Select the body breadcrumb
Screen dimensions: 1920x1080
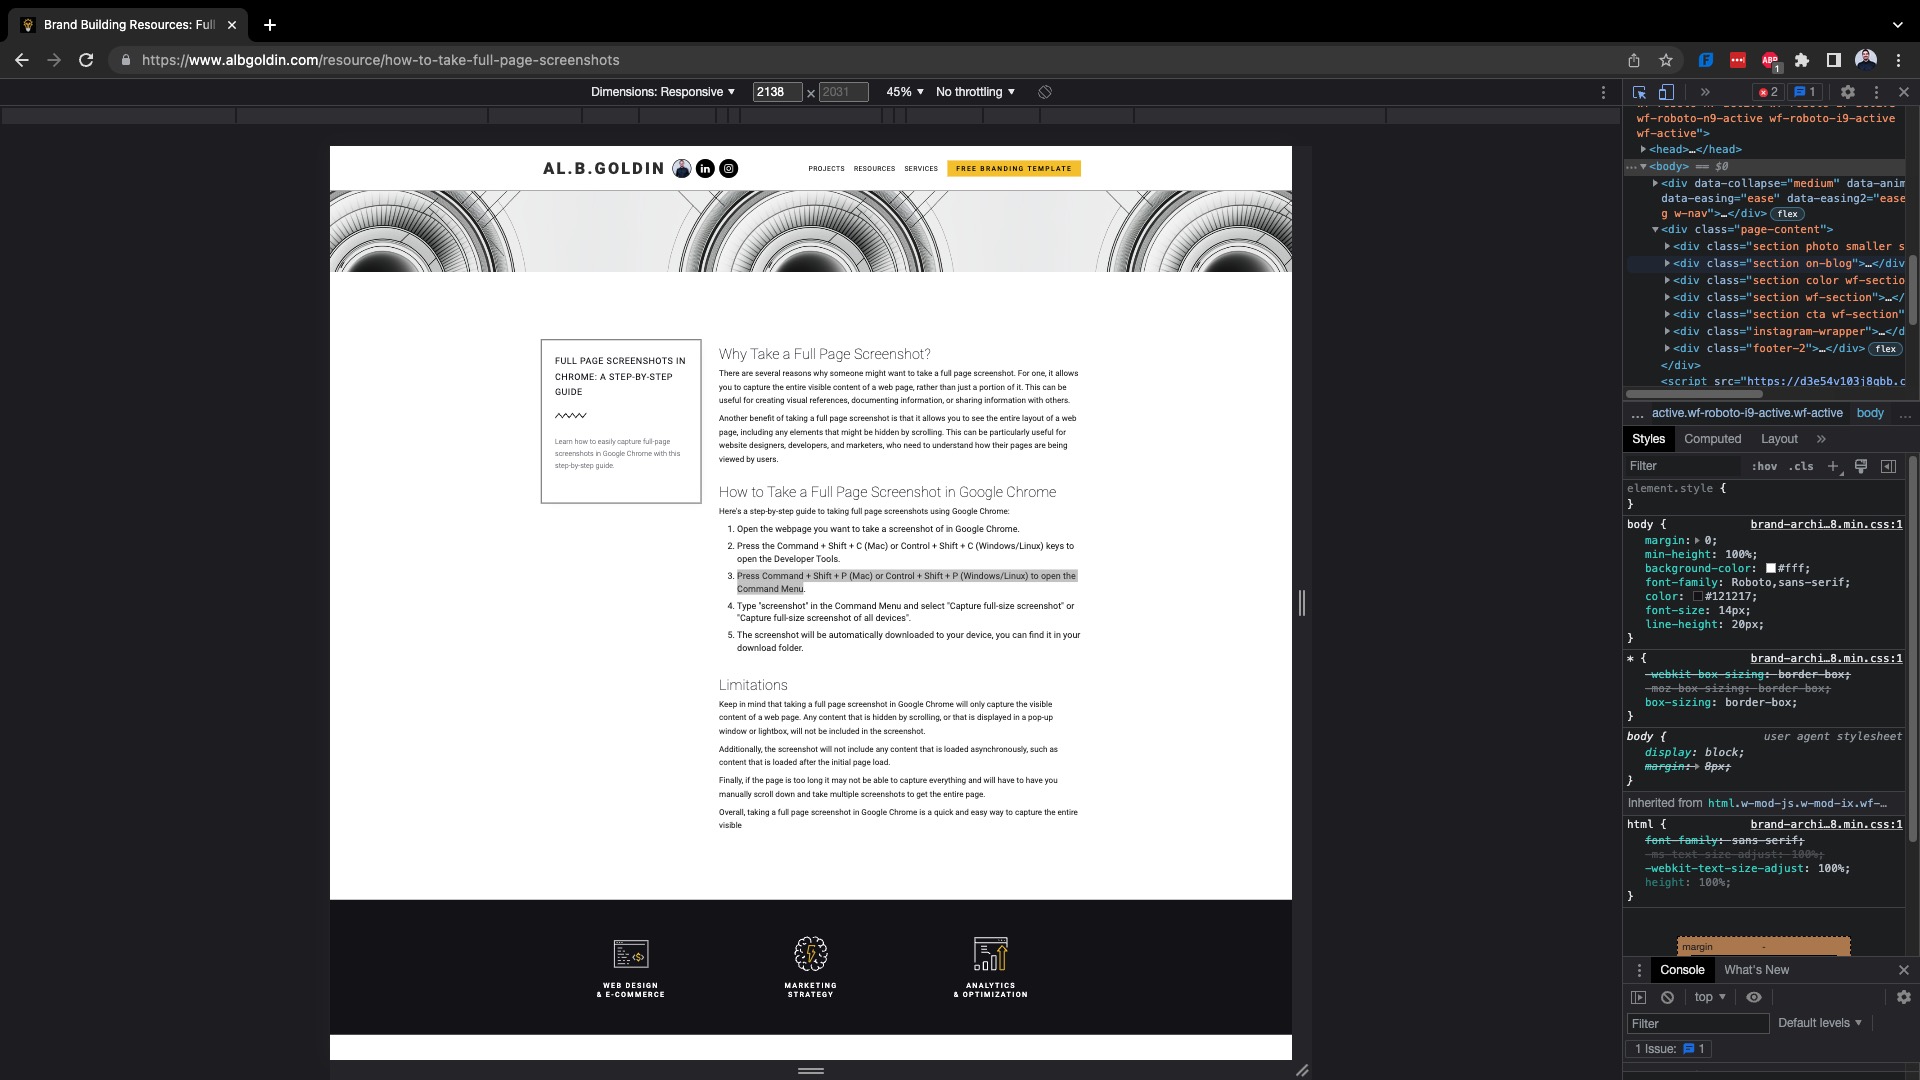tap(1870, 413)
